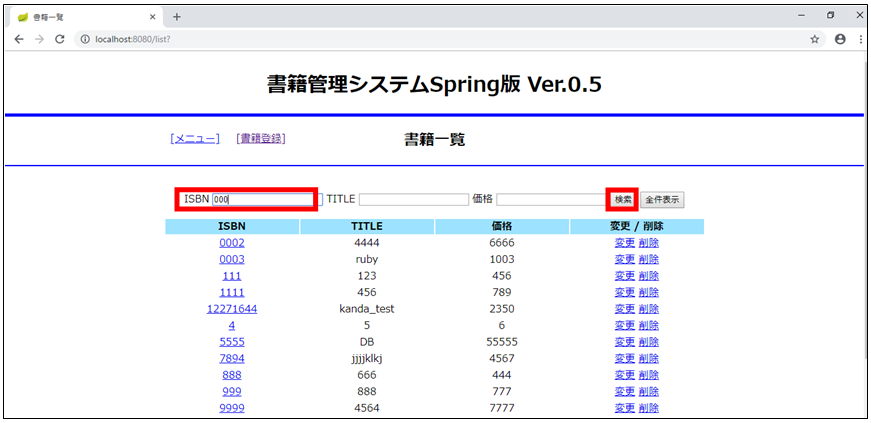This screenshot has height=423, width=871.
Task: Open ISBN 12271644 book link
Action: pos(232,309)
